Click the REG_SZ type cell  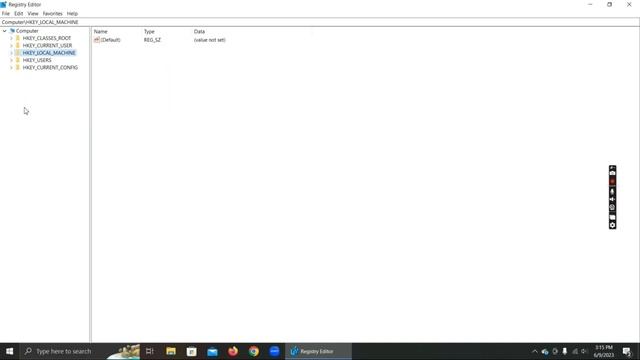pyautogui.click(x=152, y=40)
